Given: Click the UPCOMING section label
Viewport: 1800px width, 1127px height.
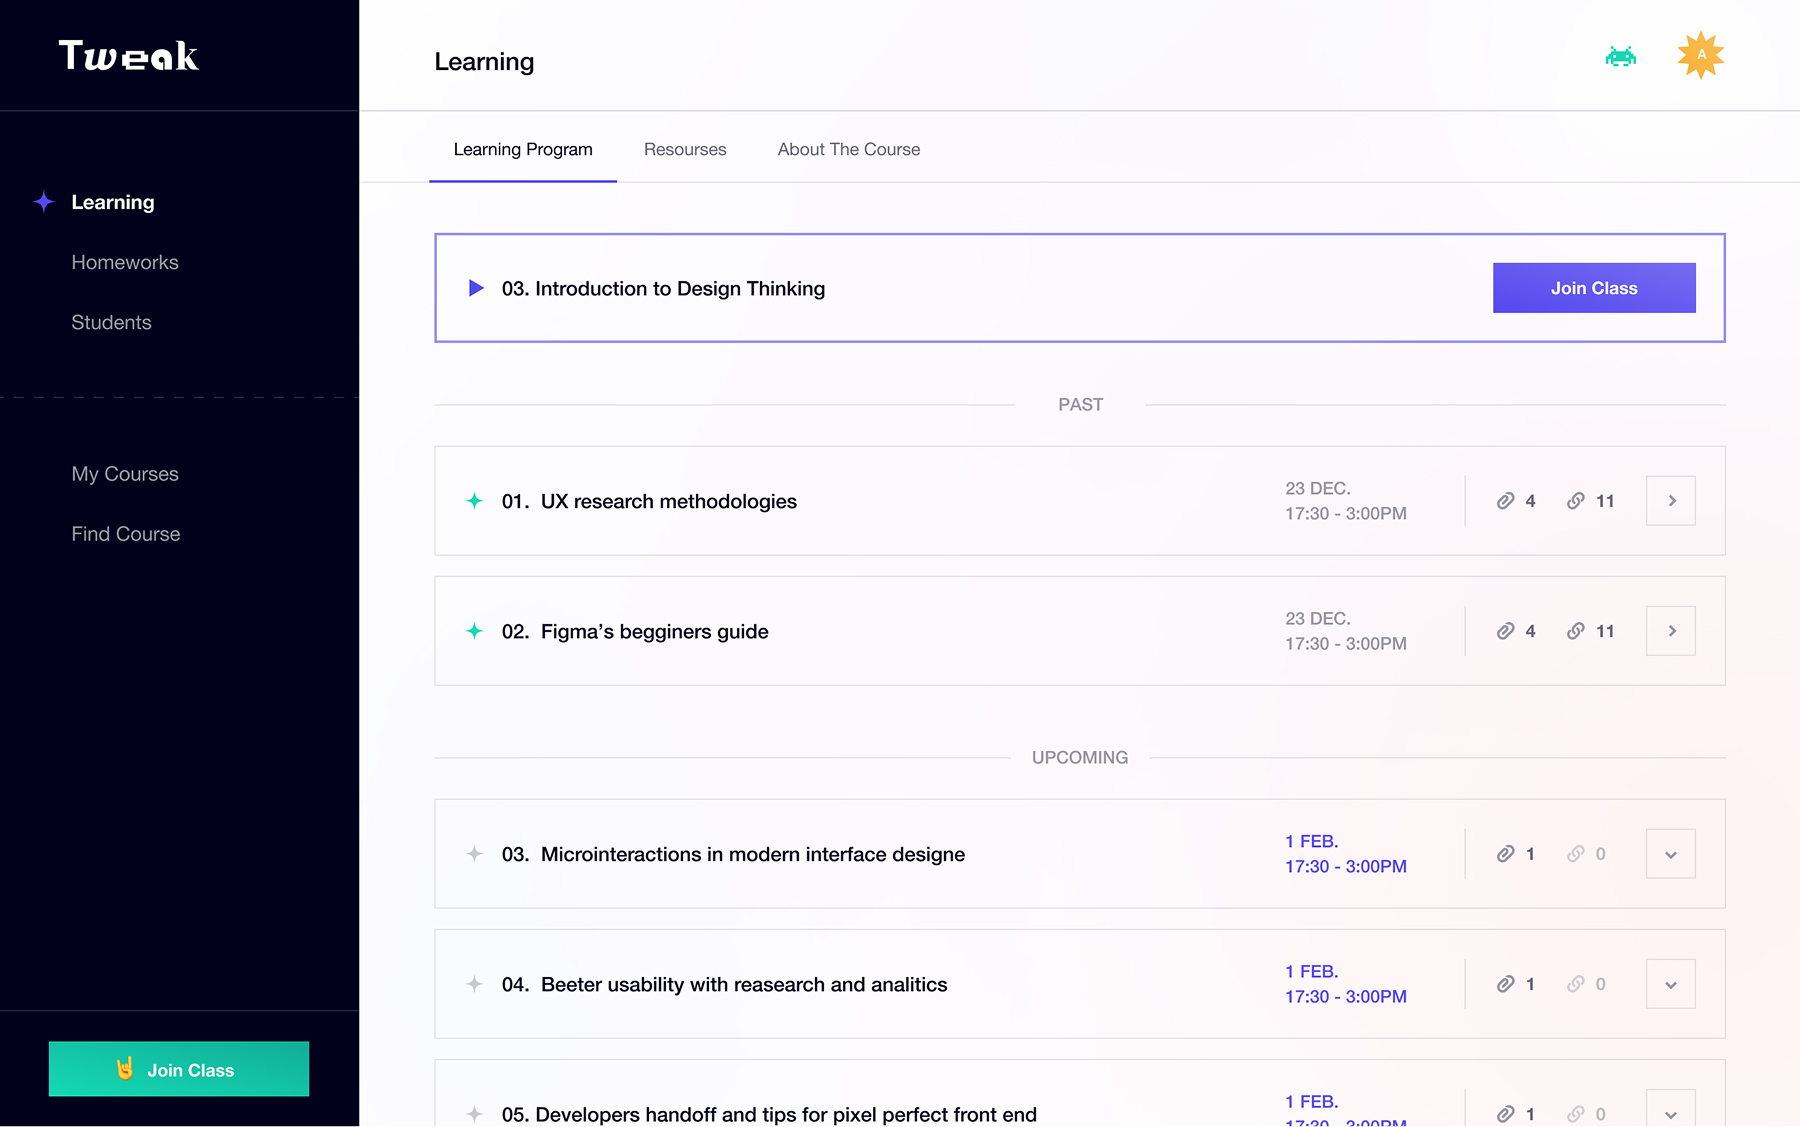Looking at the screenshot, I should click(x=1080, y=758).
